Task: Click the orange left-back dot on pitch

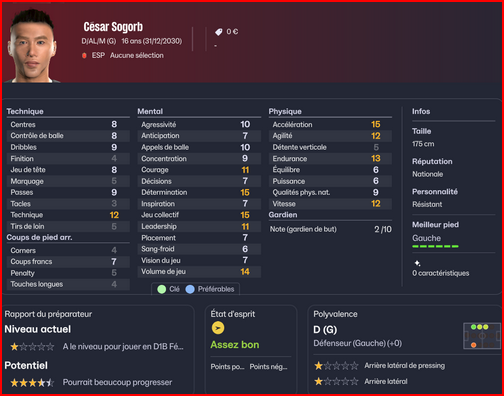Action: [x=473, y=345]
